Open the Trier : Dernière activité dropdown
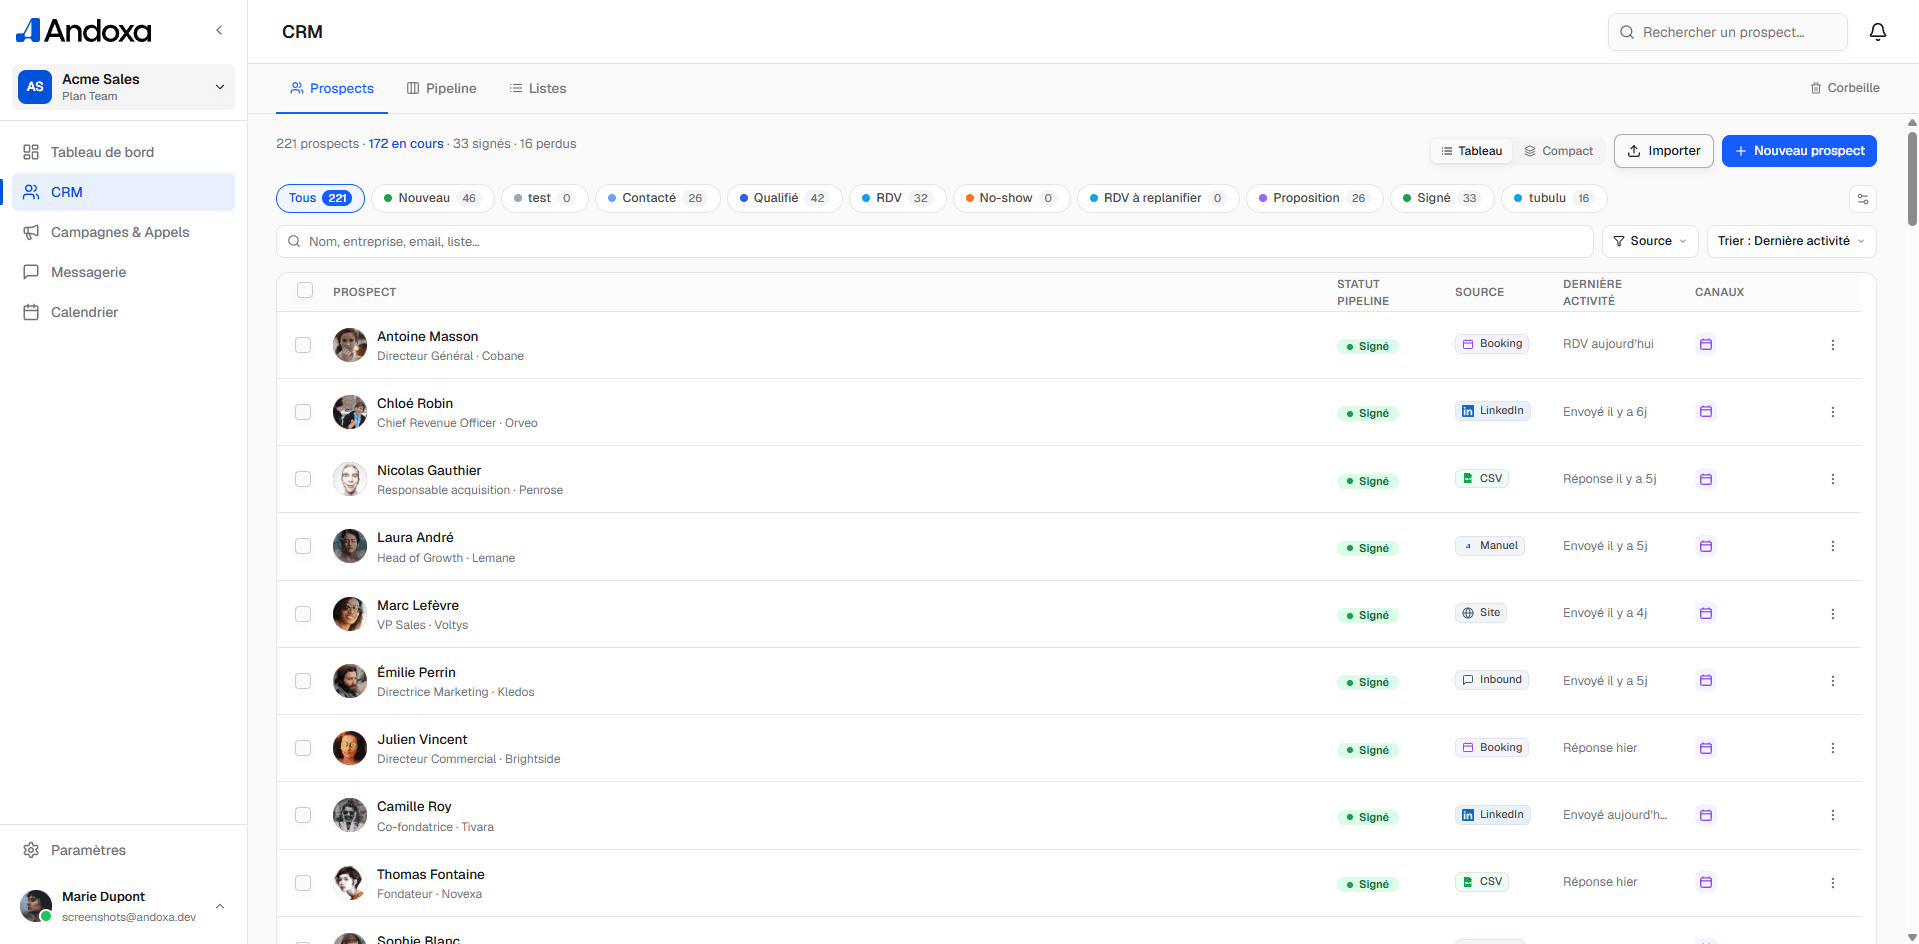Screen dimensions: 1919x944 click(x=1791, y=241)
